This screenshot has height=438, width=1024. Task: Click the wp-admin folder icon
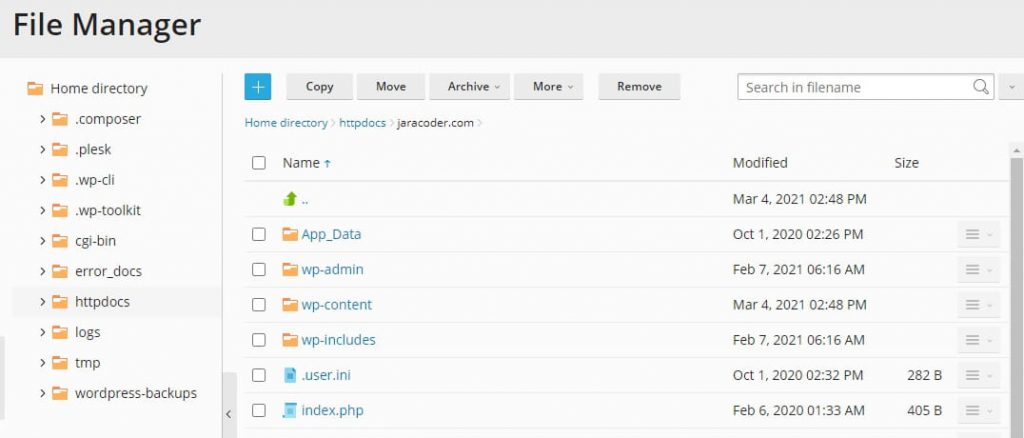[x=290, y=270]
